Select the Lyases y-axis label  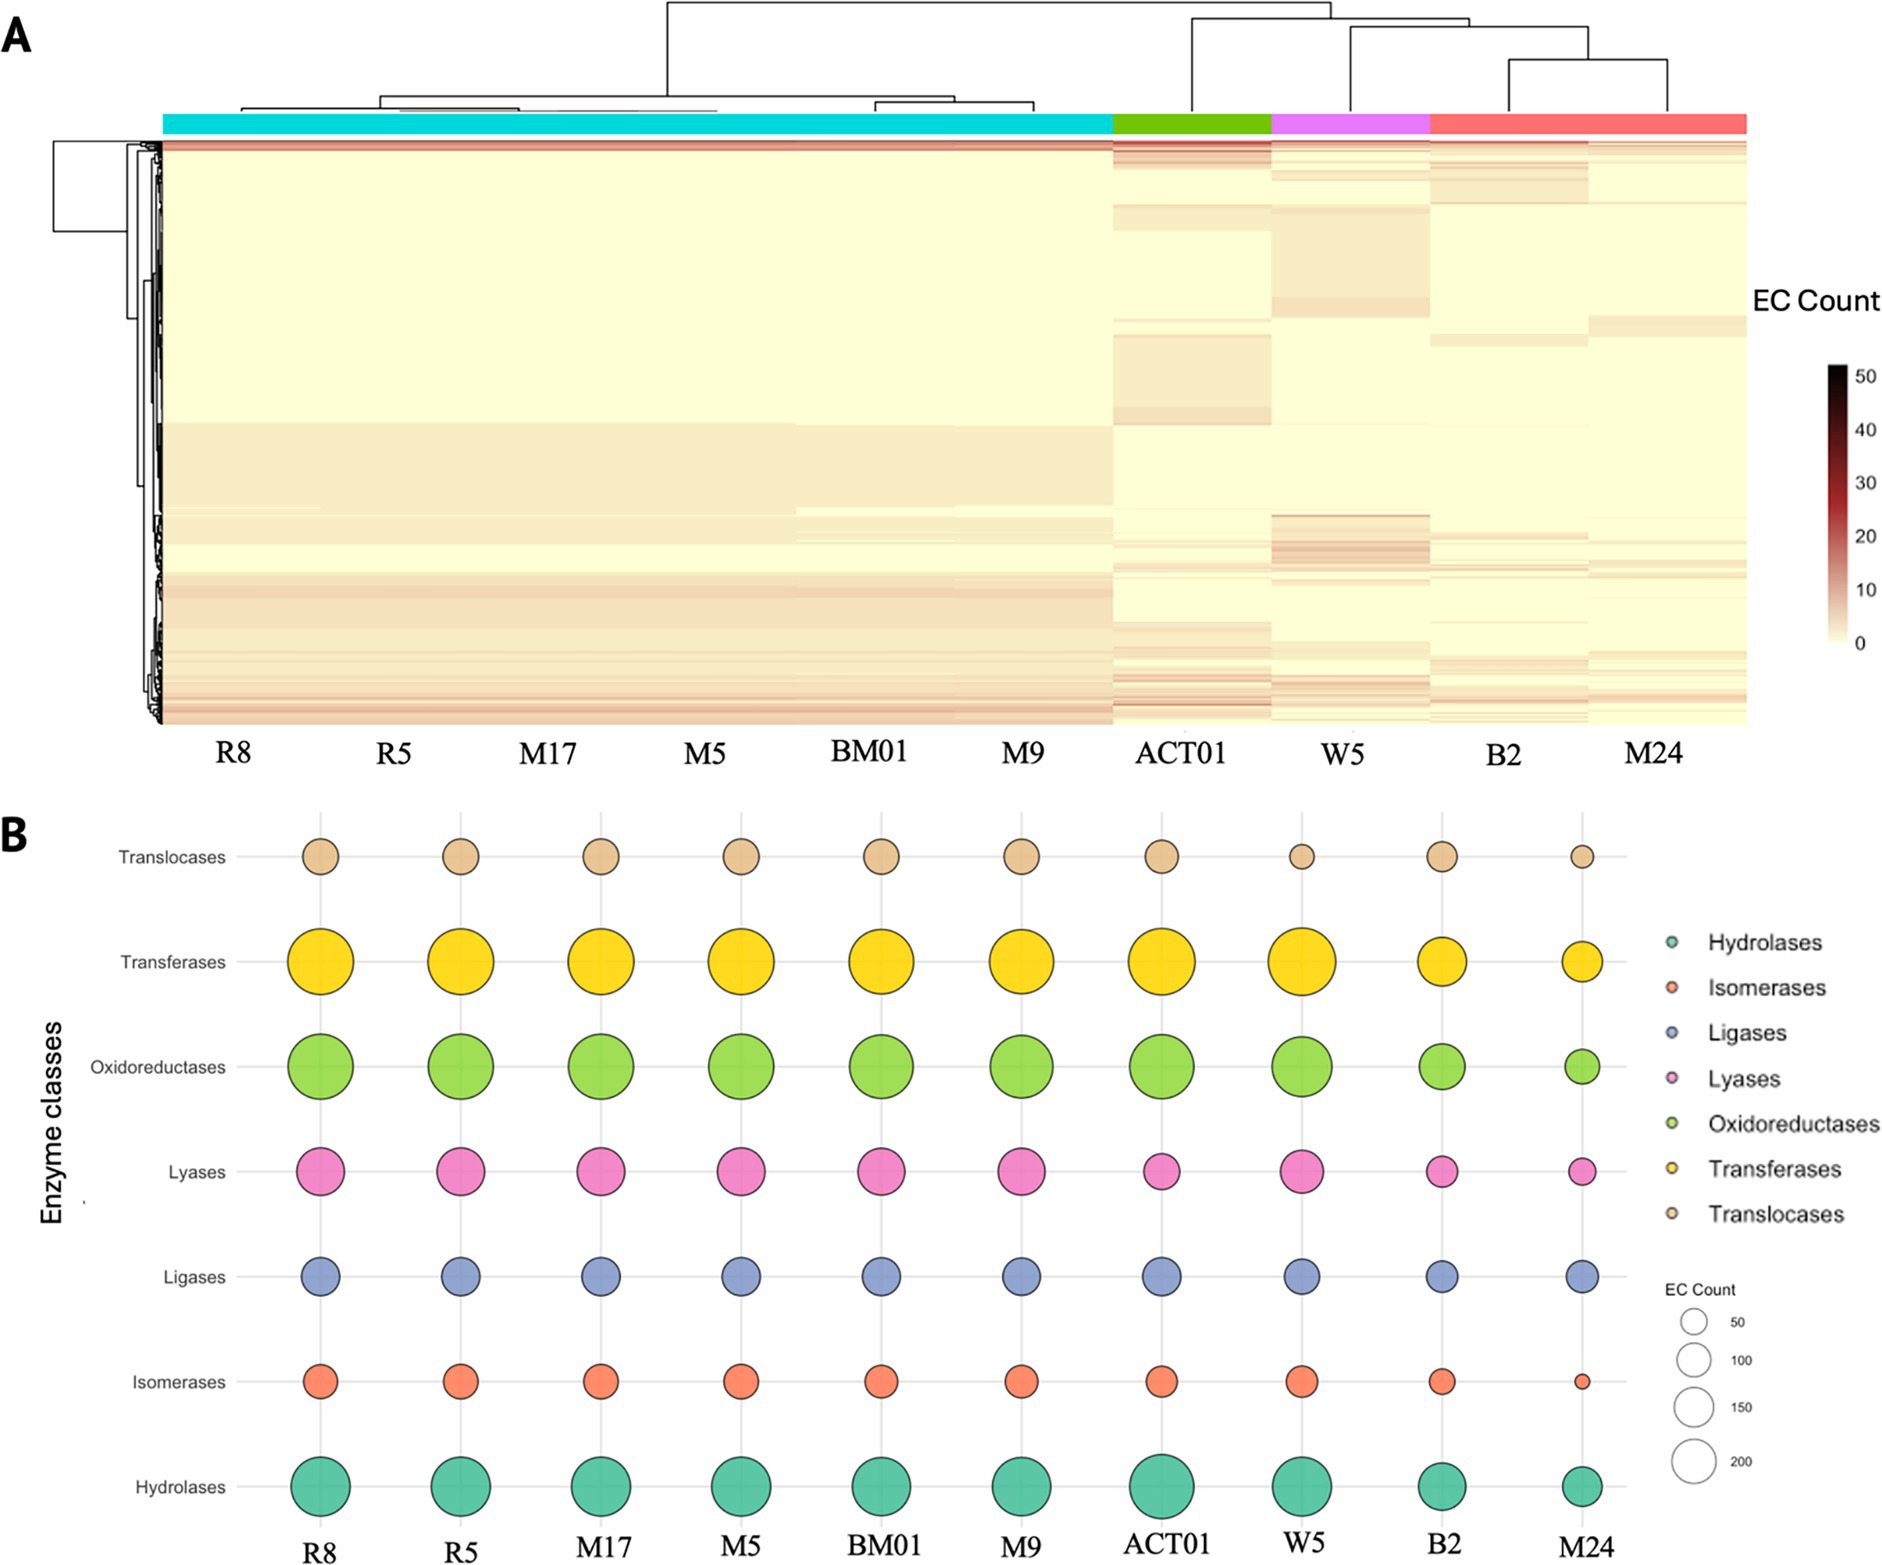(x=197, y=1172)
